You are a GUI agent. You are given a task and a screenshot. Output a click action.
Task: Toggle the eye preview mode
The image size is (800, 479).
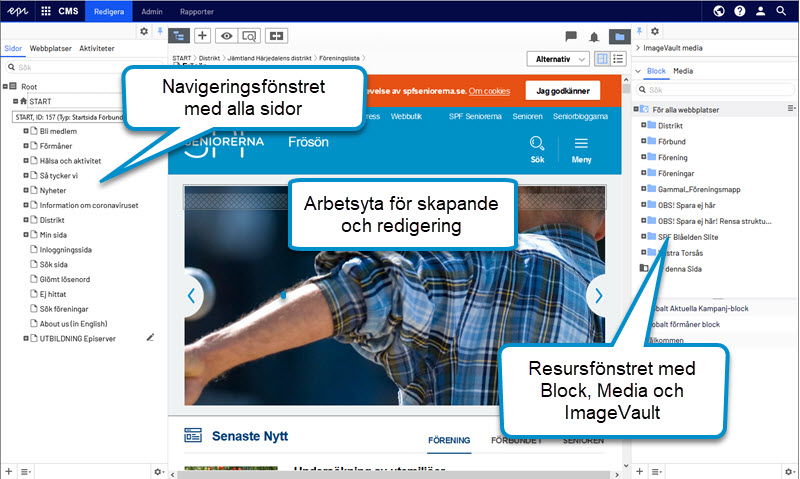[x=226, y=35]
